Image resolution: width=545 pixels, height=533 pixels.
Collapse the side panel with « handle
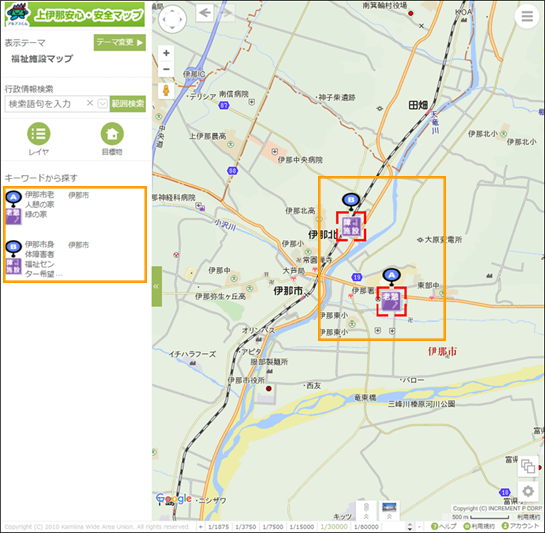pyautogui.click(x=156, y=286)
